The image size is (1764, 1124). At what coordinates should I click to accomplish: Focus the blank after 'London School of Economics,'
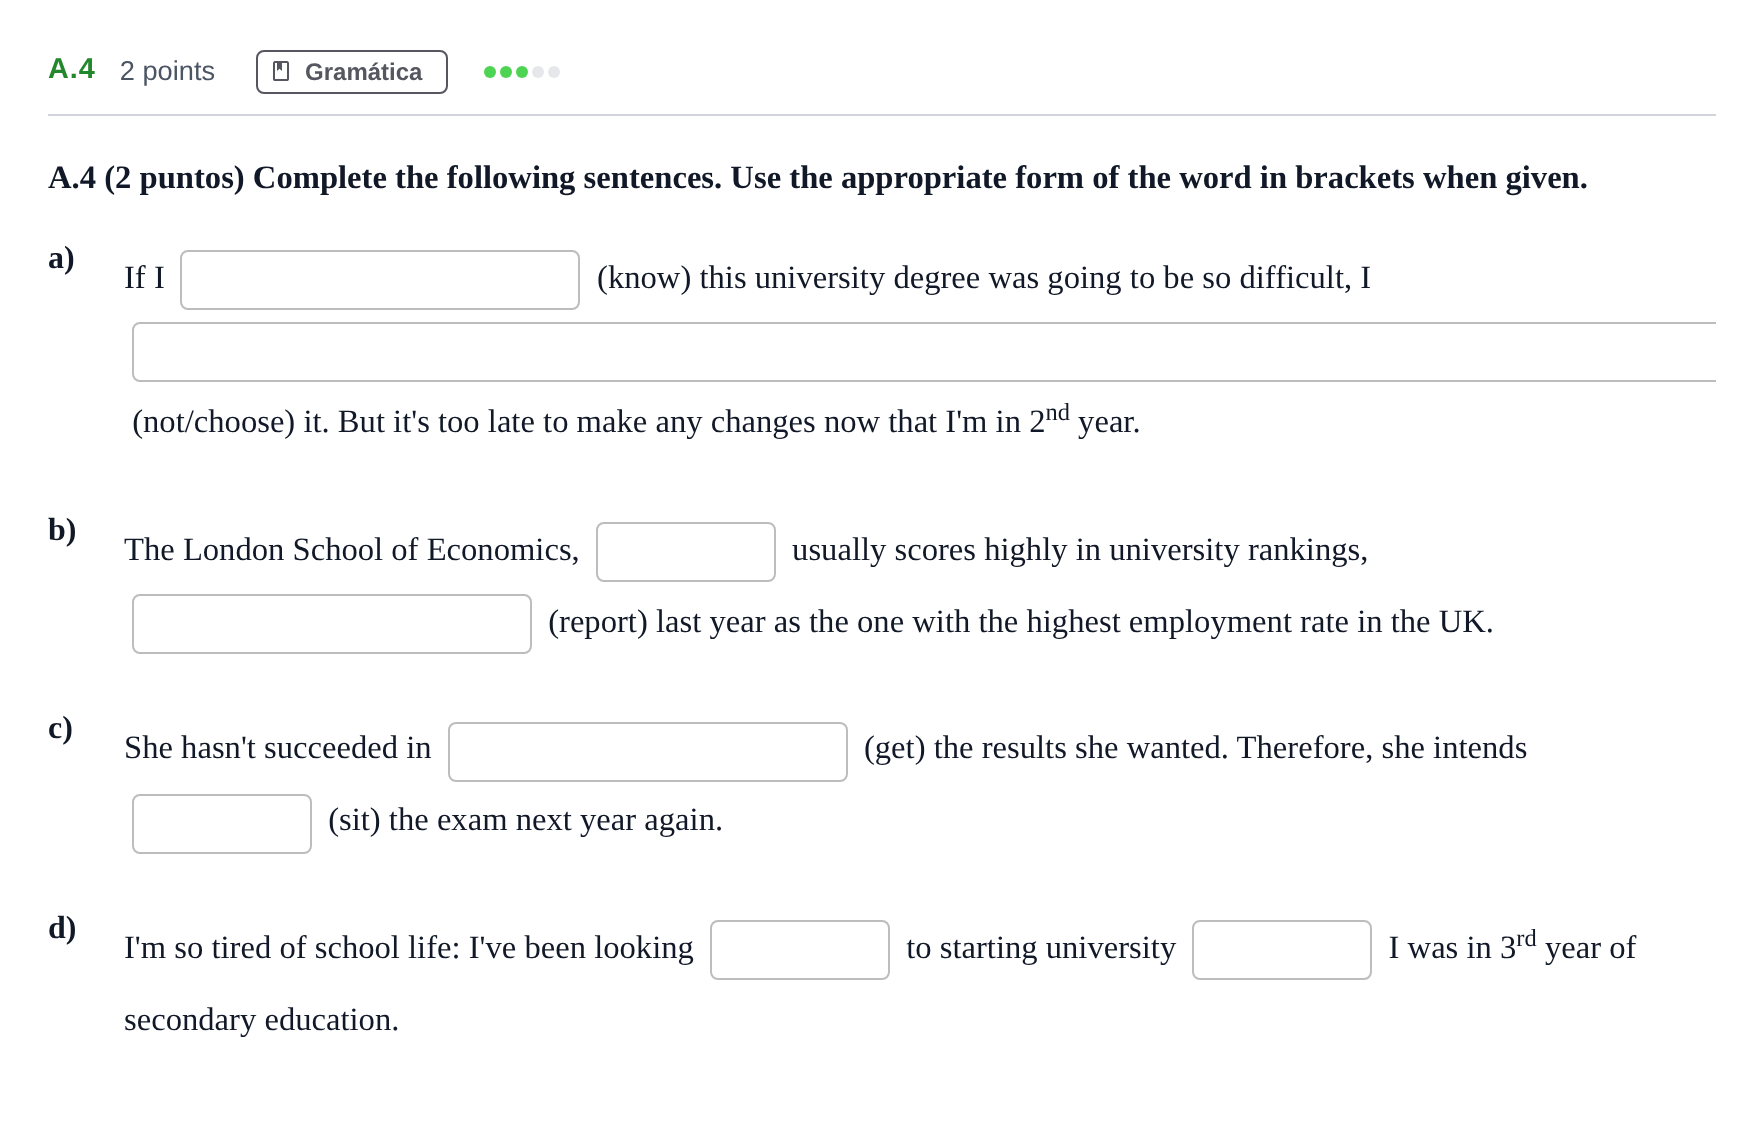[686, 552]
